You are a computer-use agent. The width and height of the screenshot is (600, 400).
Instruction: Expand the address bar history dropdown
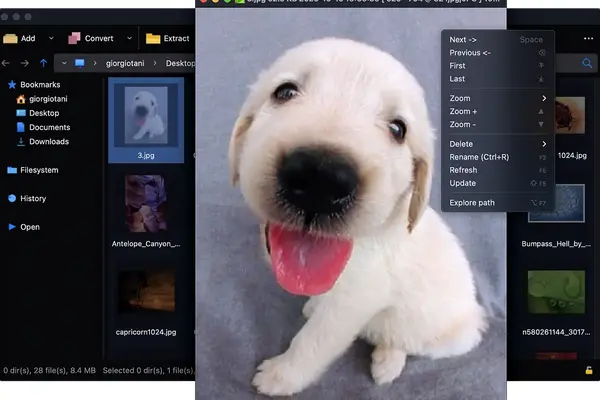pyautogui.click(x=63, y=63)
